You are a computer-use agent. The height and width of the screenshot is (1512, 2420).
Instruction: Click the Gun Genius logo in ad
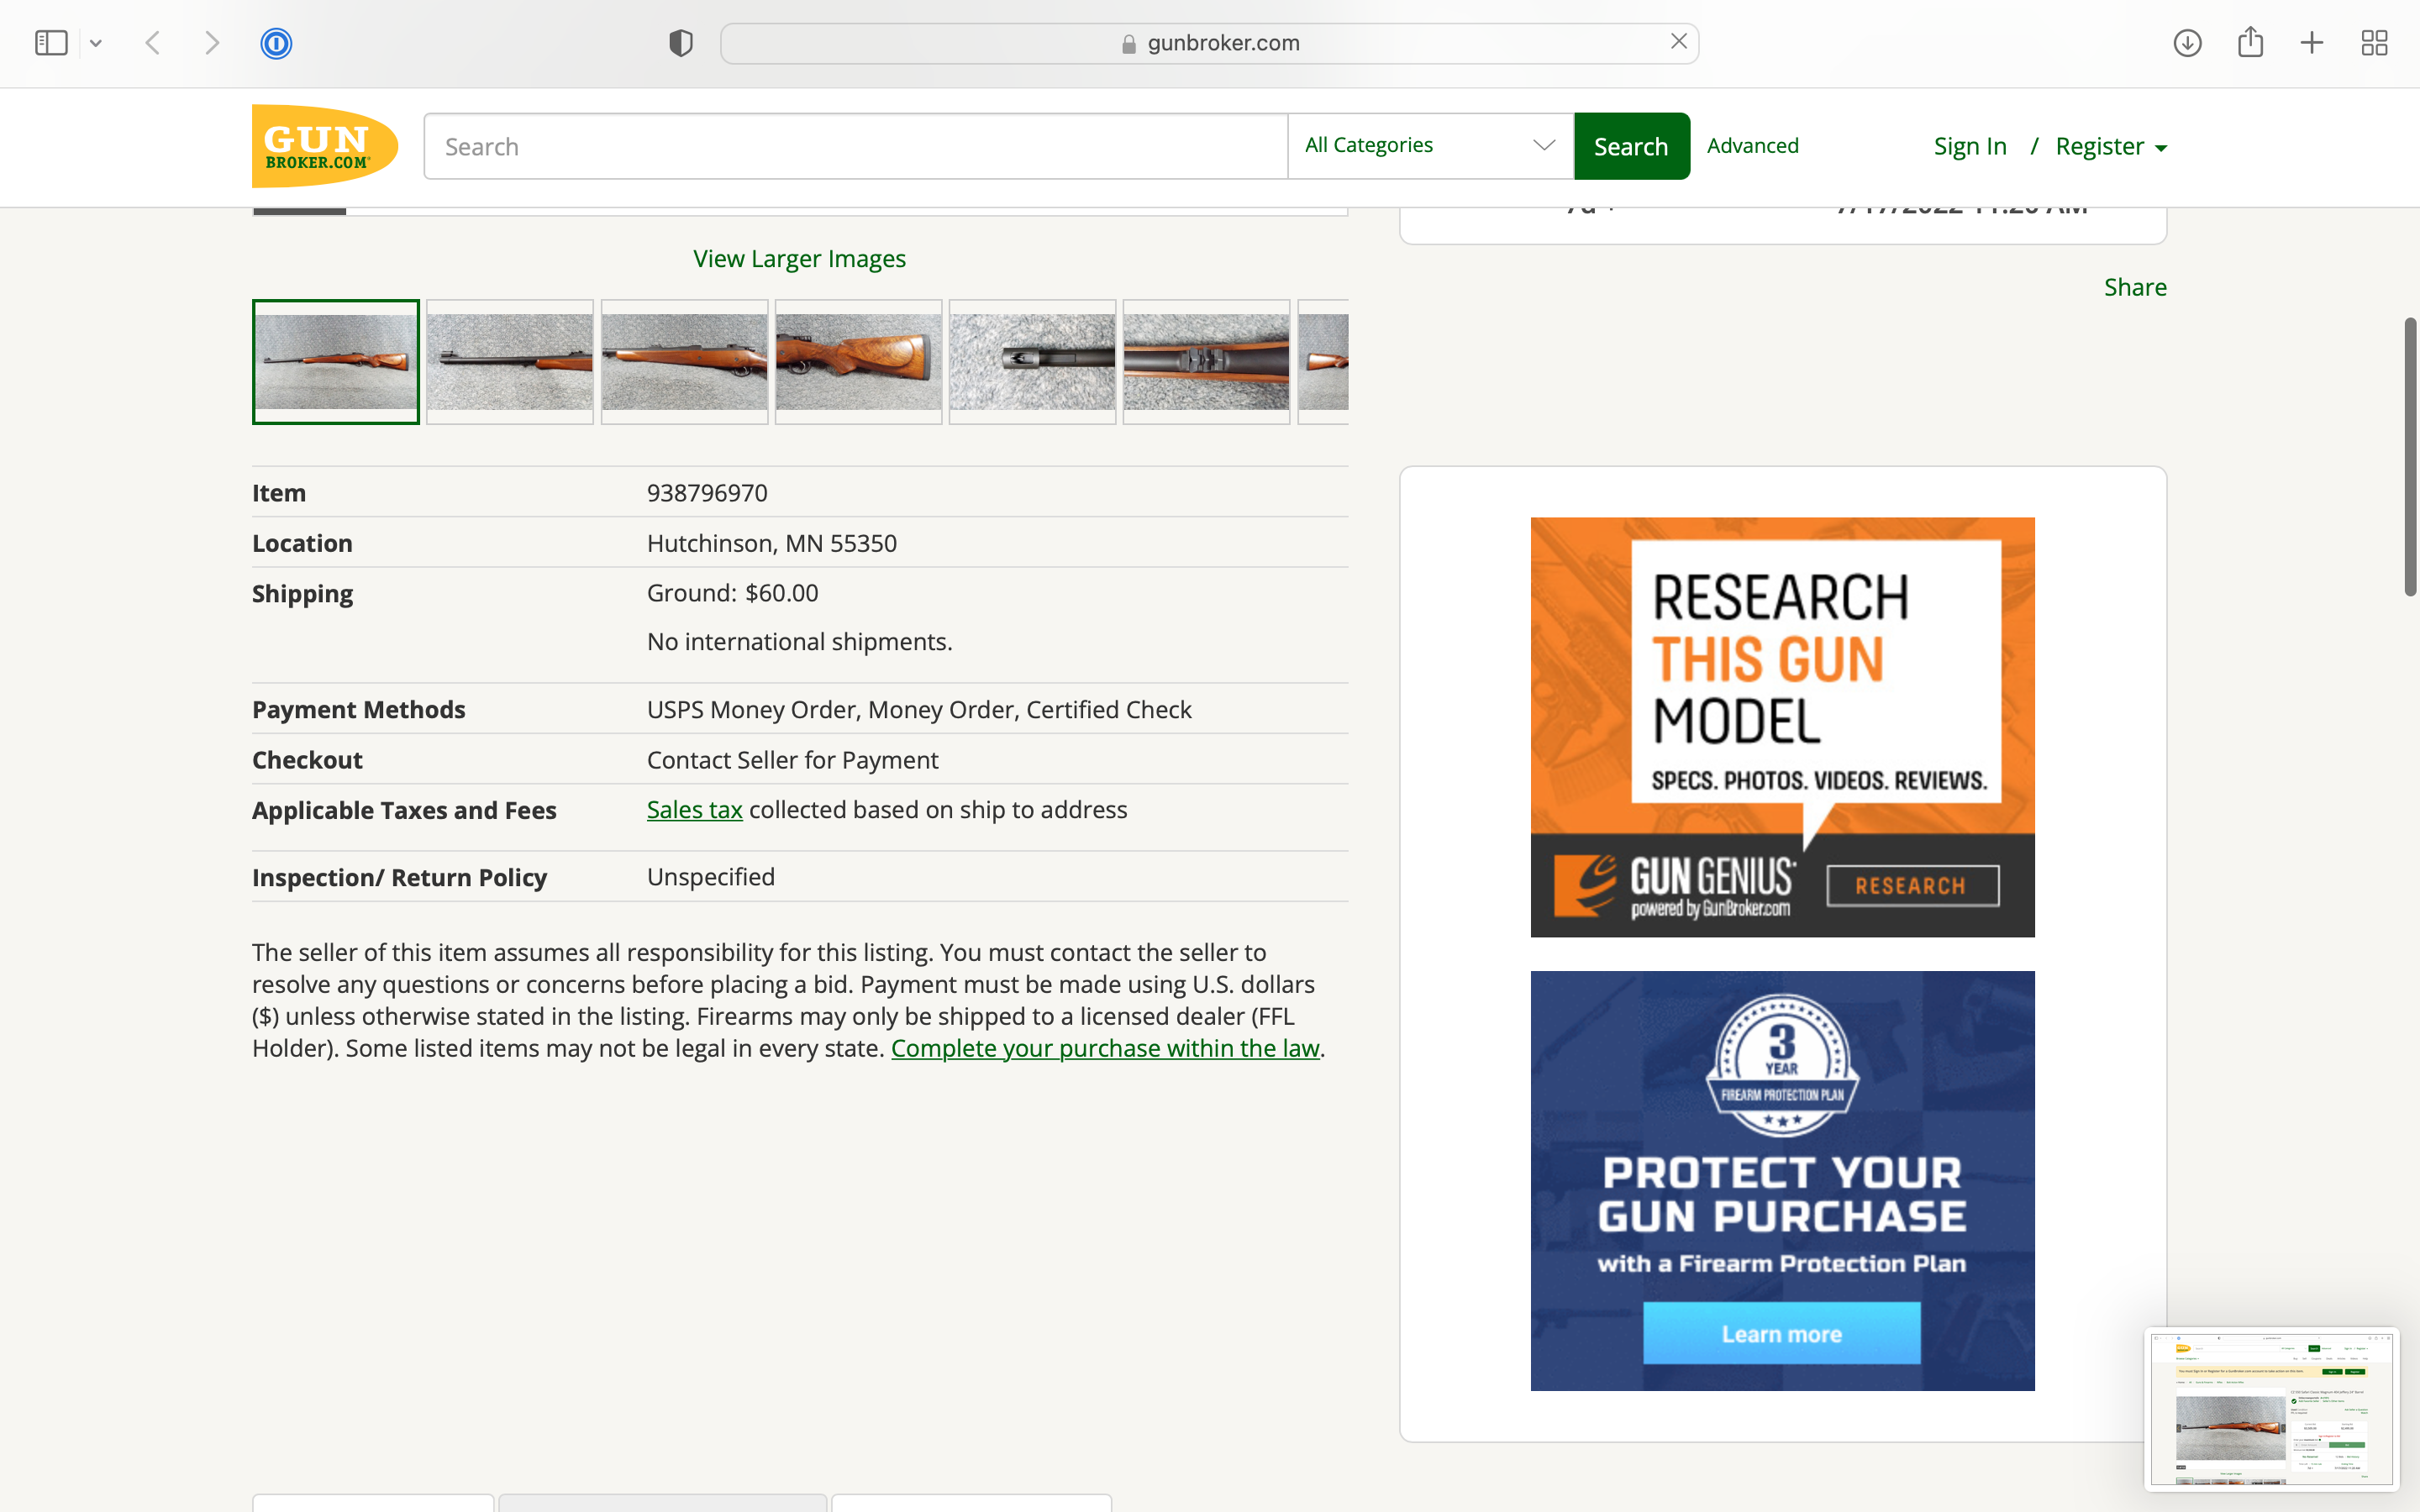1675,886
